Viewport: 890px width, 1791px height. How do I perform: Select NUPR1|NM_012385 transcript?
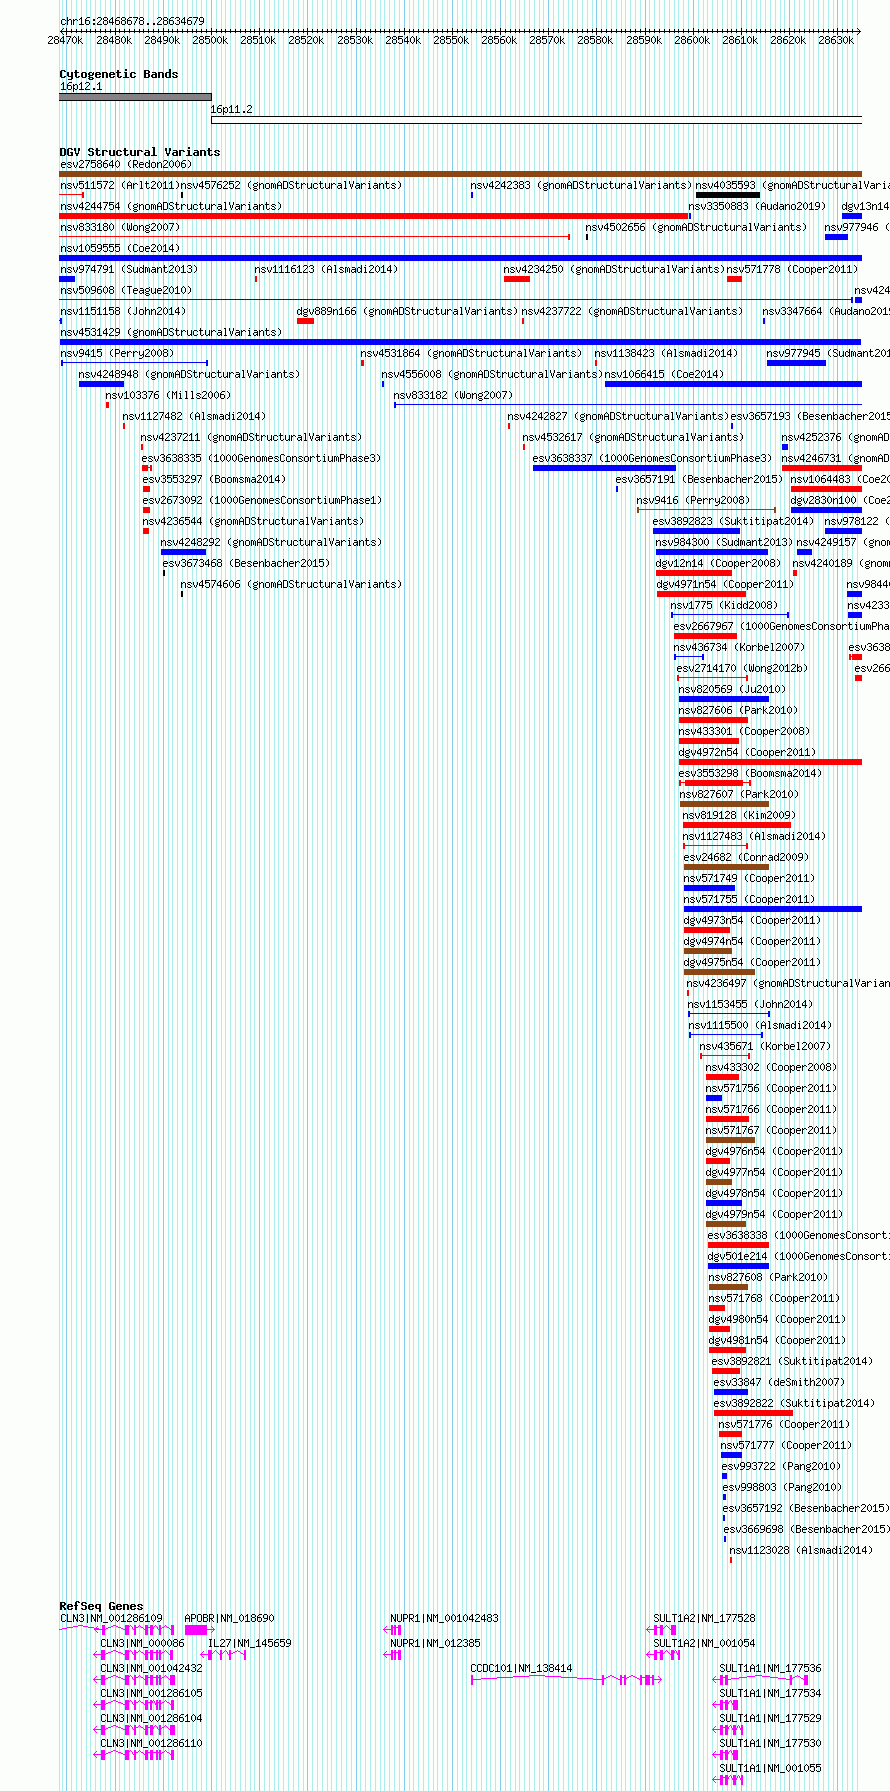coord(435,1643)
